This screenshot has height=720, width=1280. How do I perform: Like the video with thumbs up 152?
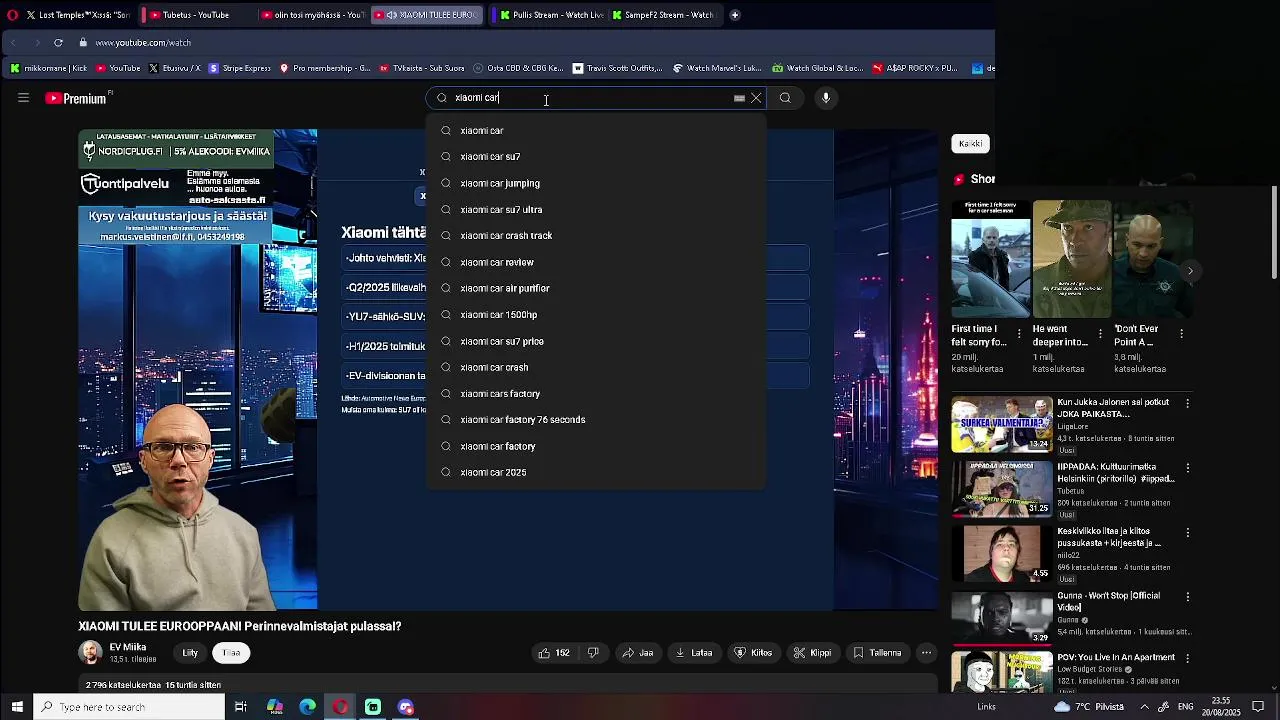coord(554,653)
